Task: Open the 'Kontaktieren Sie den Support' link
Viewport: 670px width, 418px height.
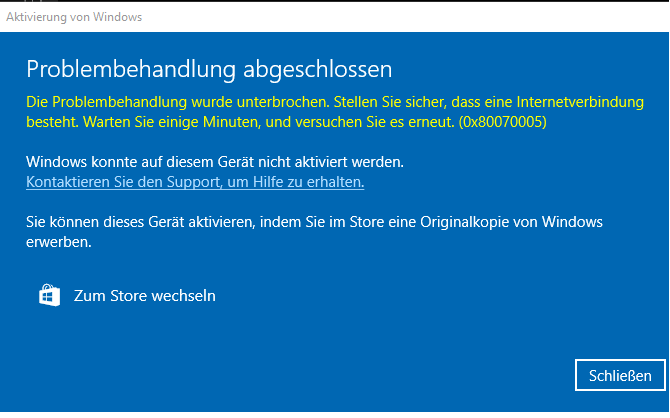Action: click(195, 182)
